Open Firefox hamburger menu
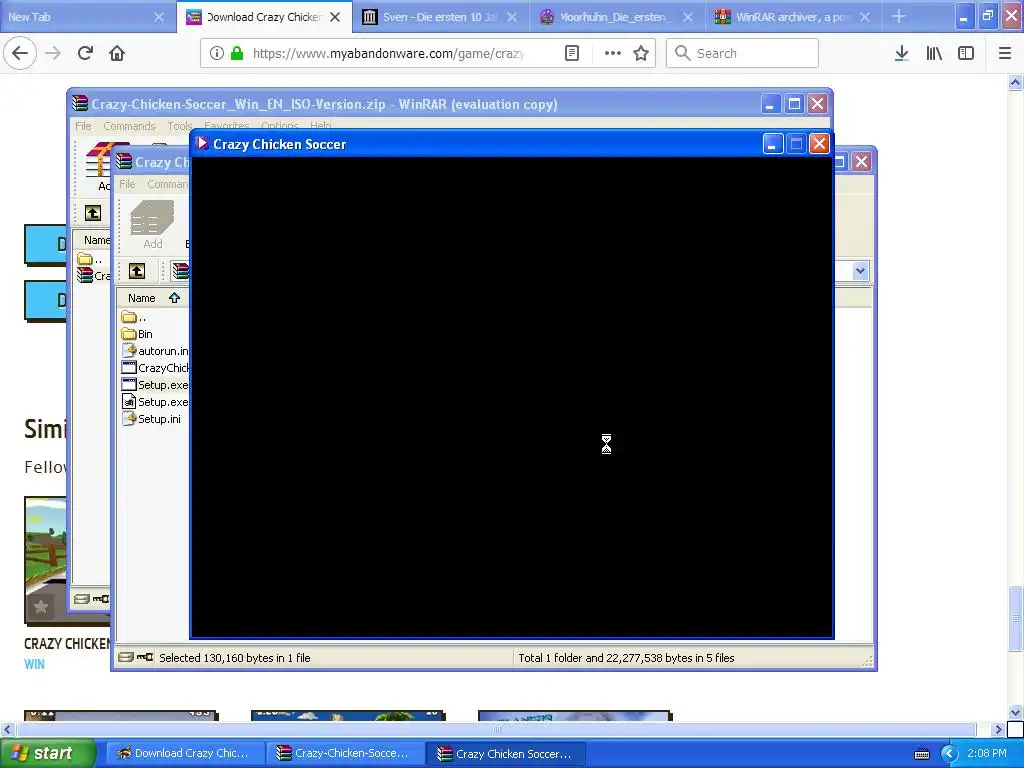The image size is (1024, 768). pyautogui.click(x=1005, y=53)
